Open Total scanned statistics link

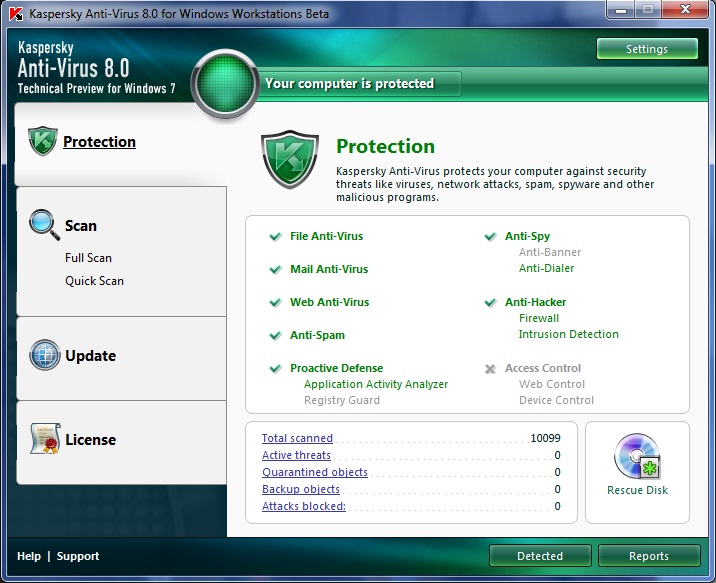coord(297,438)
